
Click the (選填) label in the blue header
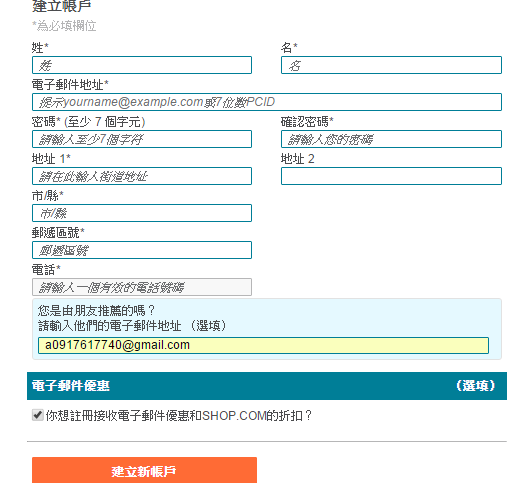click(476, 386)
